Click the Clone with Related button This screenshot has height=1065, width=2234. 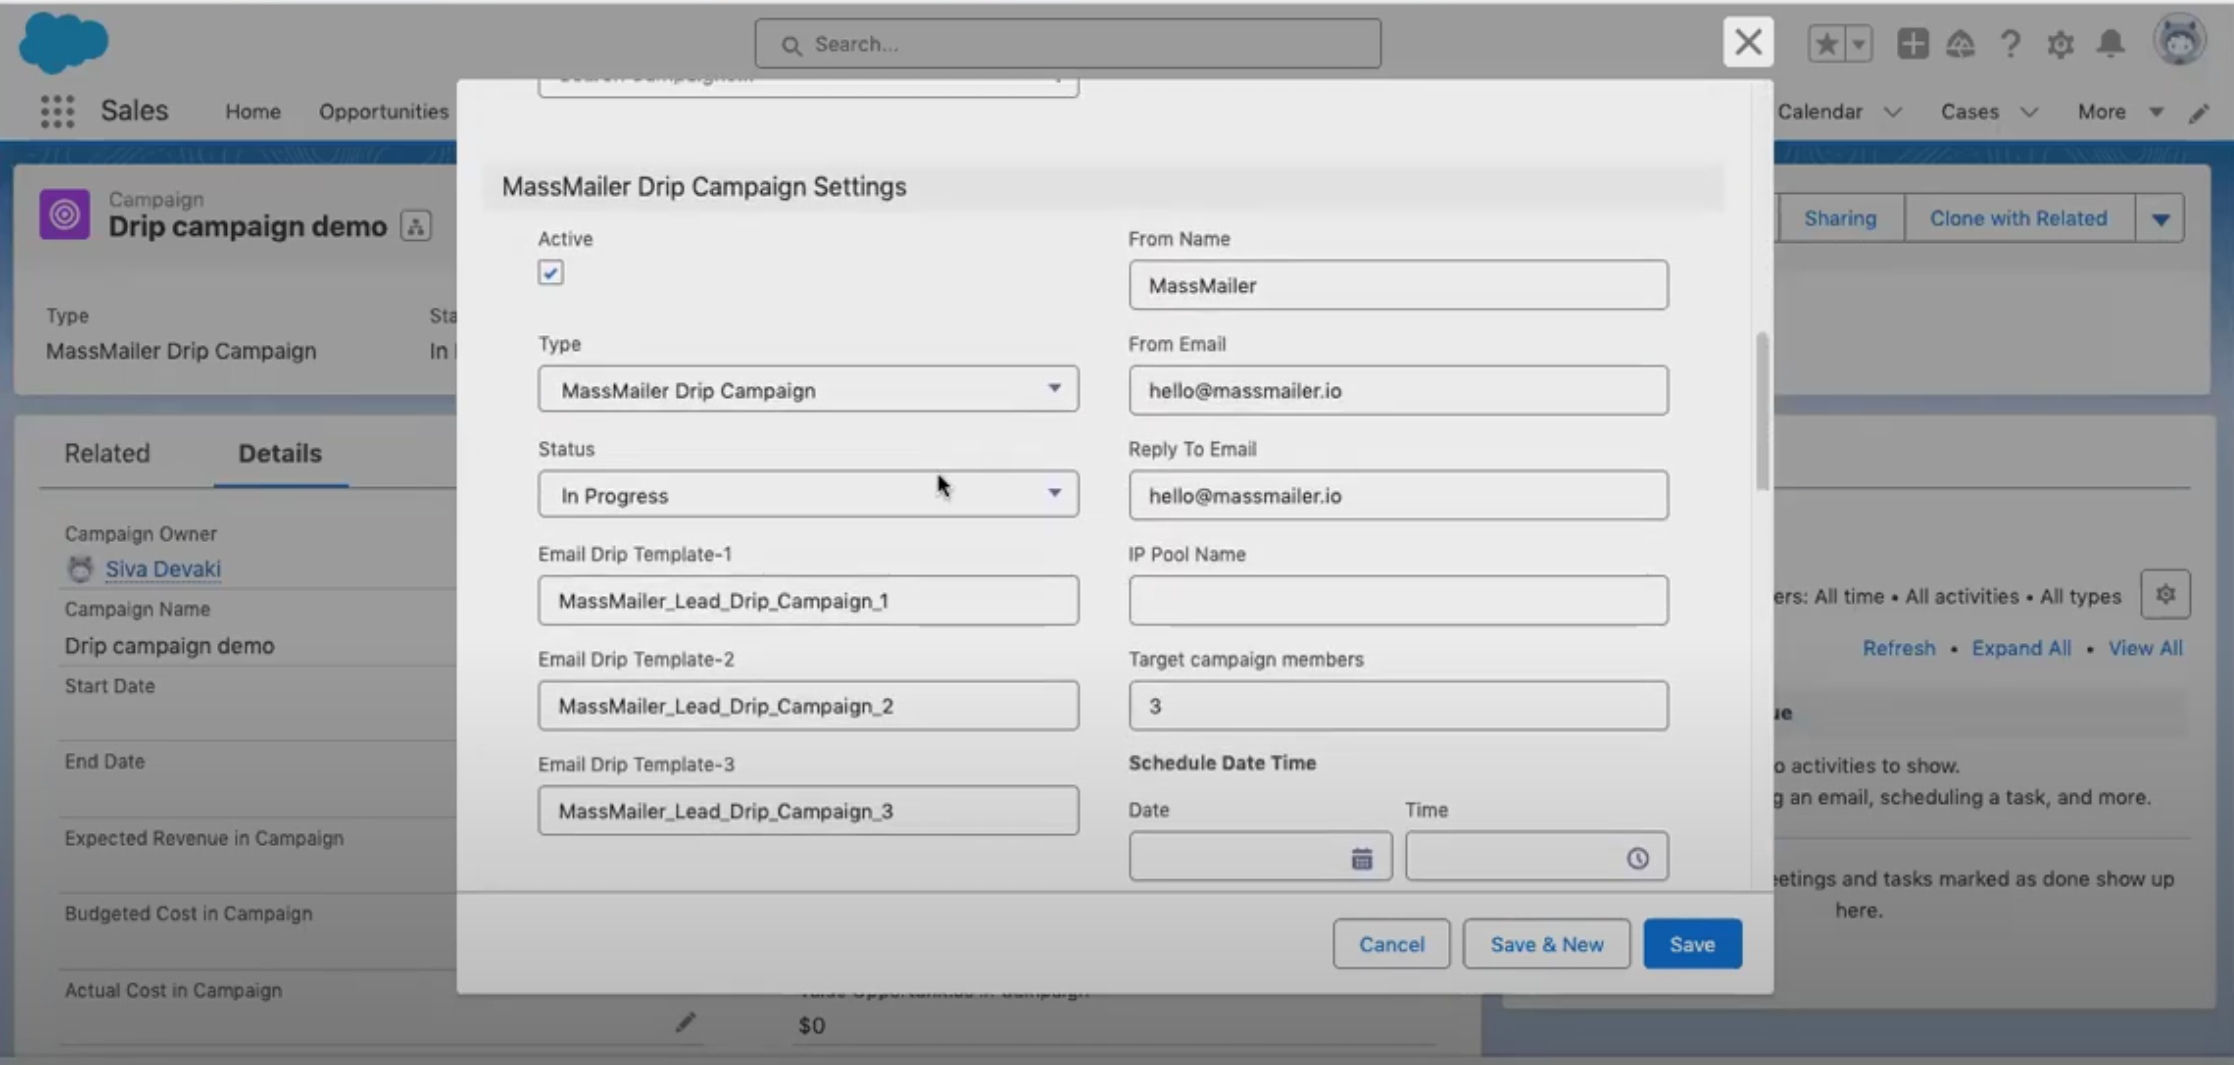[2018, 218]
